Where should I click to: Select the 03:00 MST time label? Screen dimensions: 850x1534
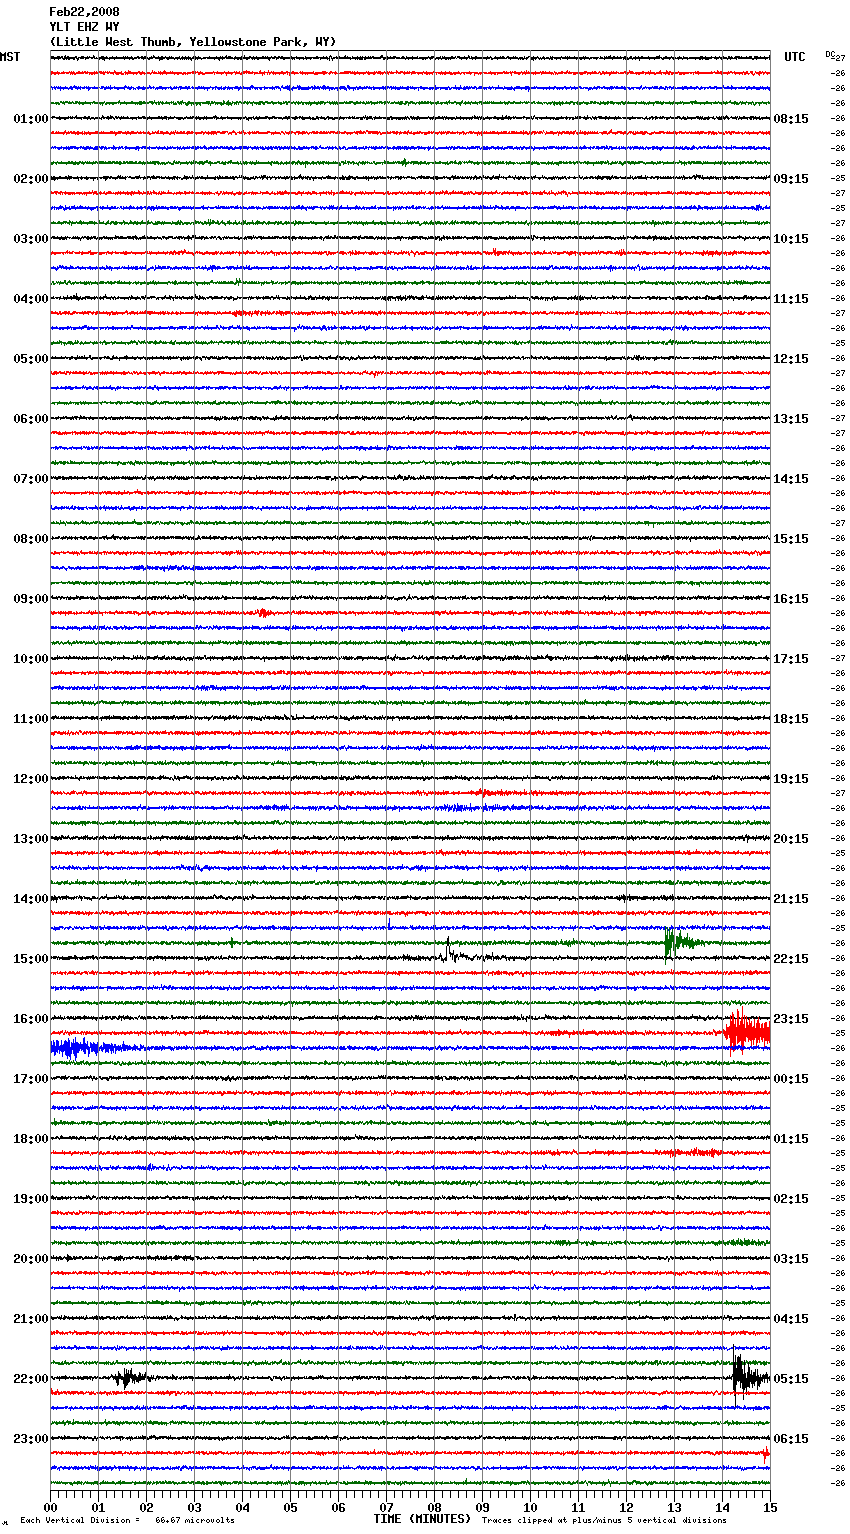pos(31,239)
